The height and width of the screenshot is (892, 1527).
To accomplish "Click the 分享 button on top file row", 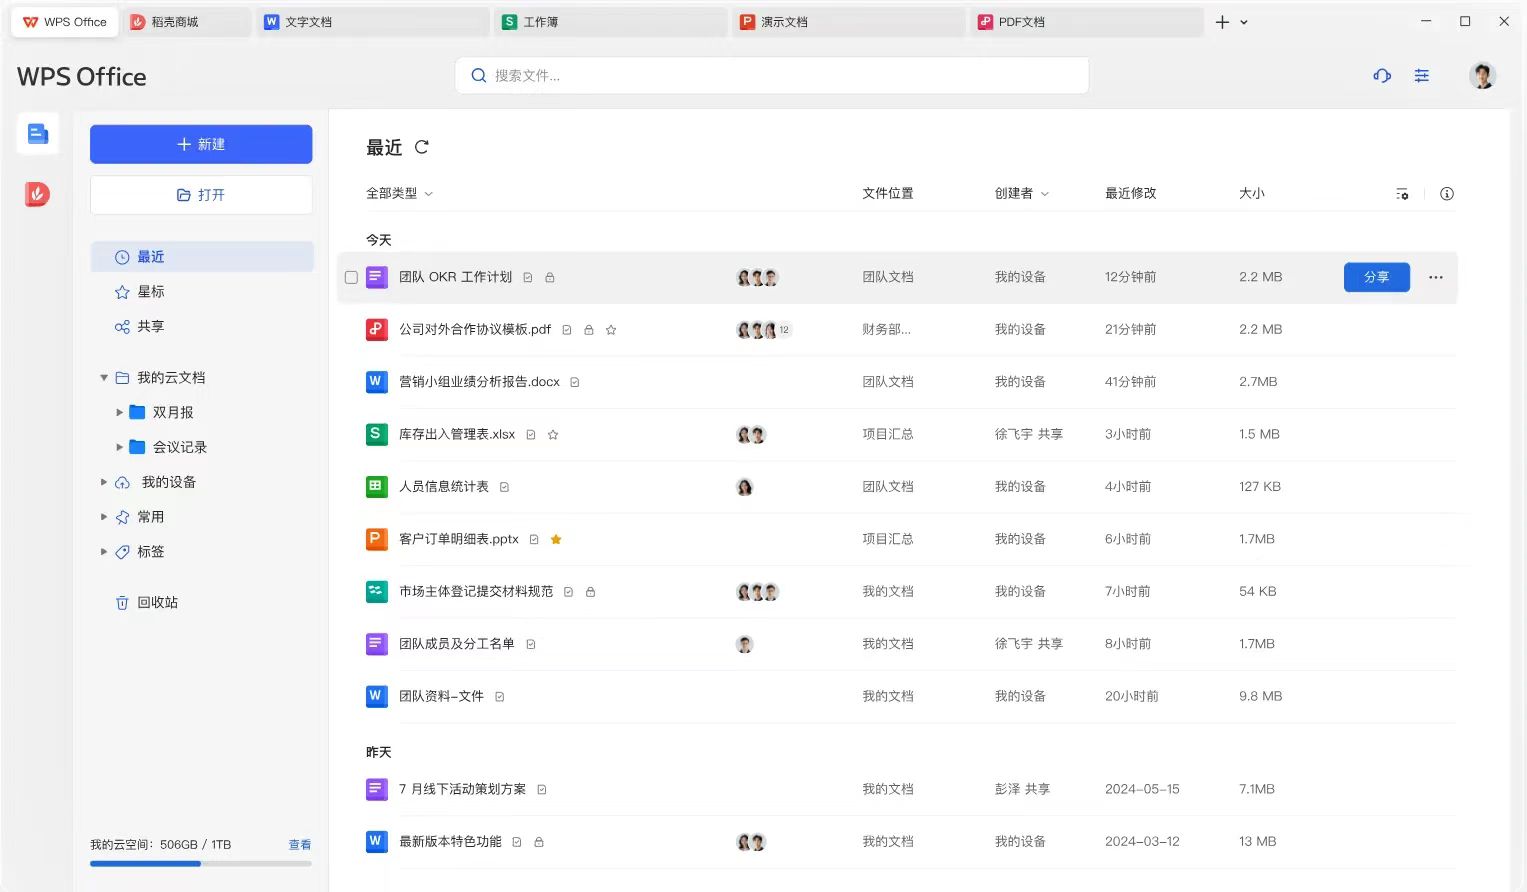I will click(1376, 277).
